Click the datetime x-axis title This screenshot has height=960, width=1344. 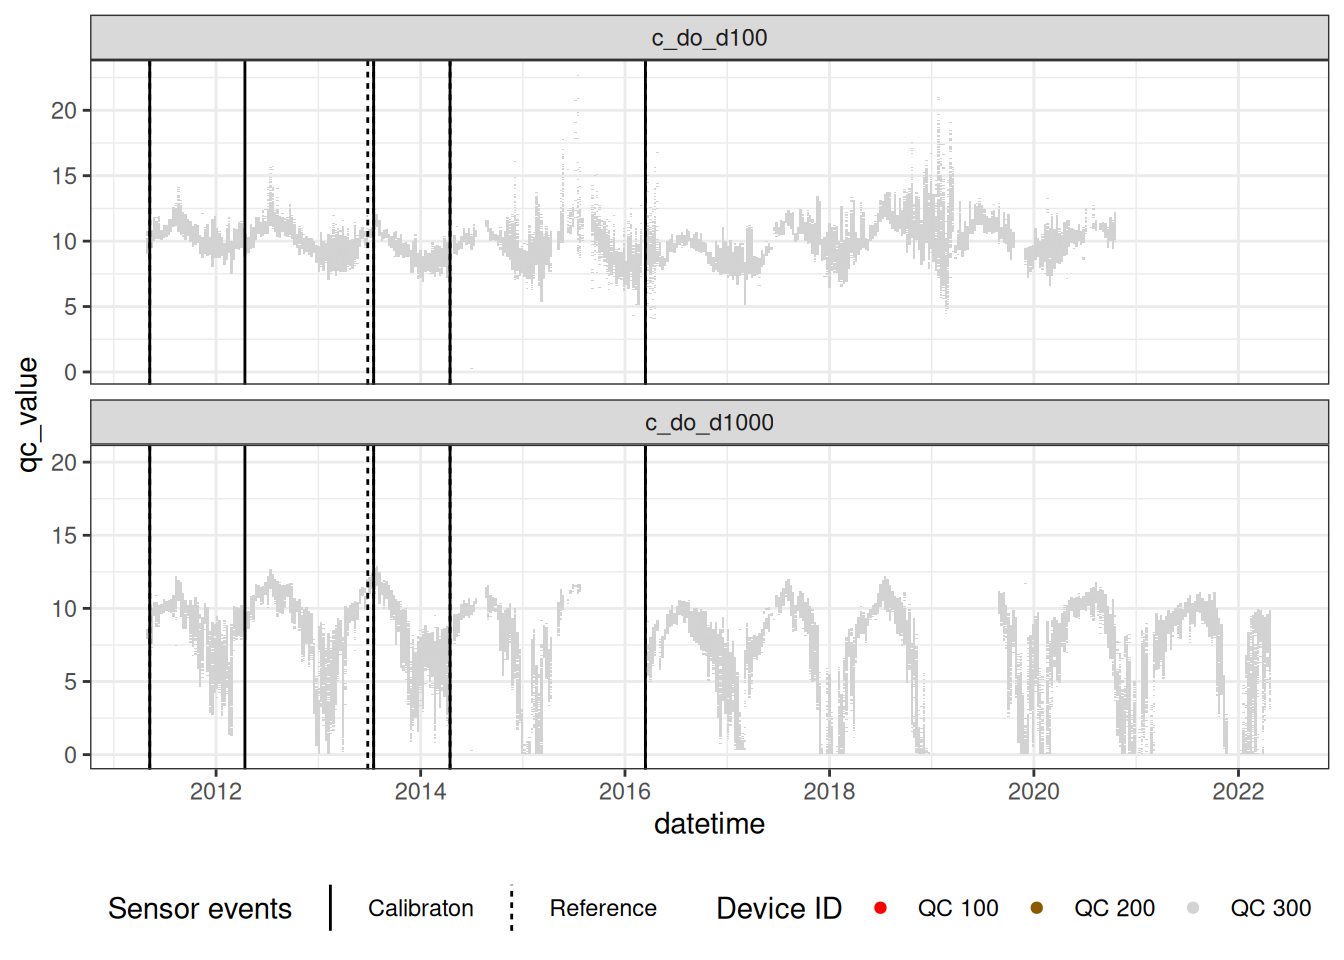(709, 824)
